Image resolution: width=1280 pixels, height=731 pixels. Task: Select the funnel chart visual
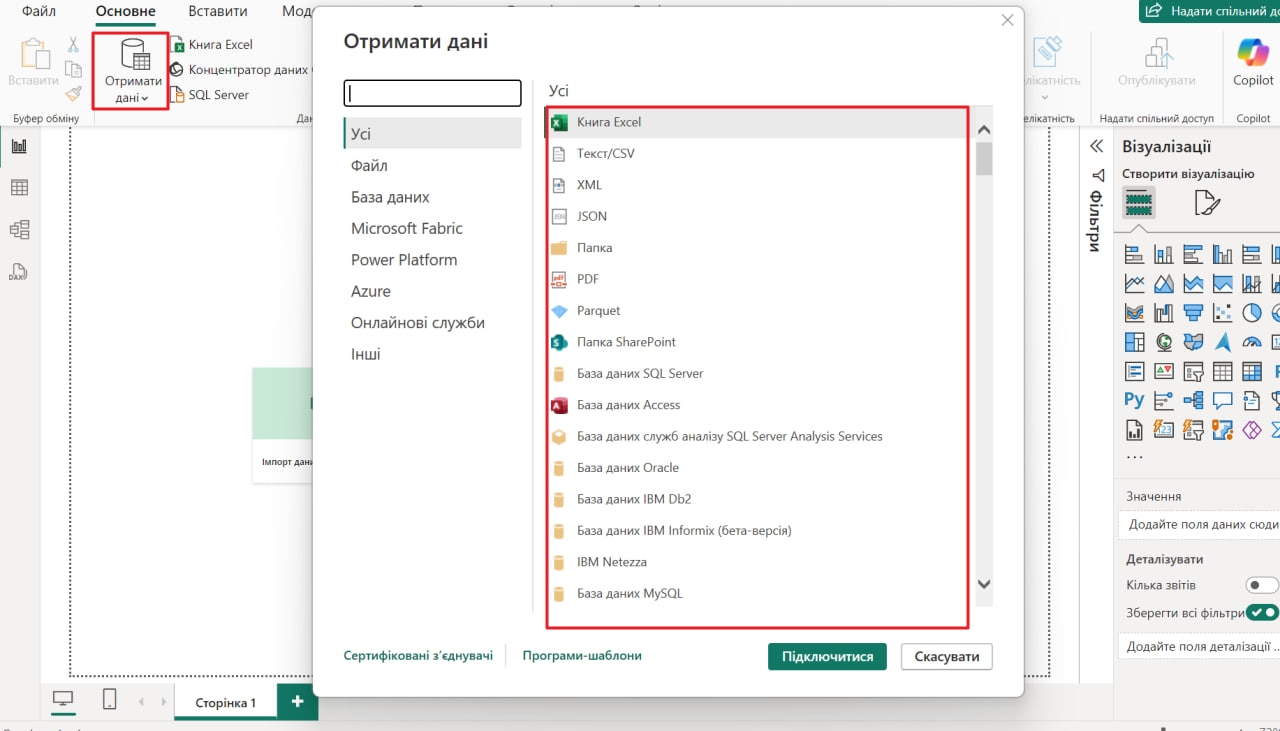[x=1193, y=313]
